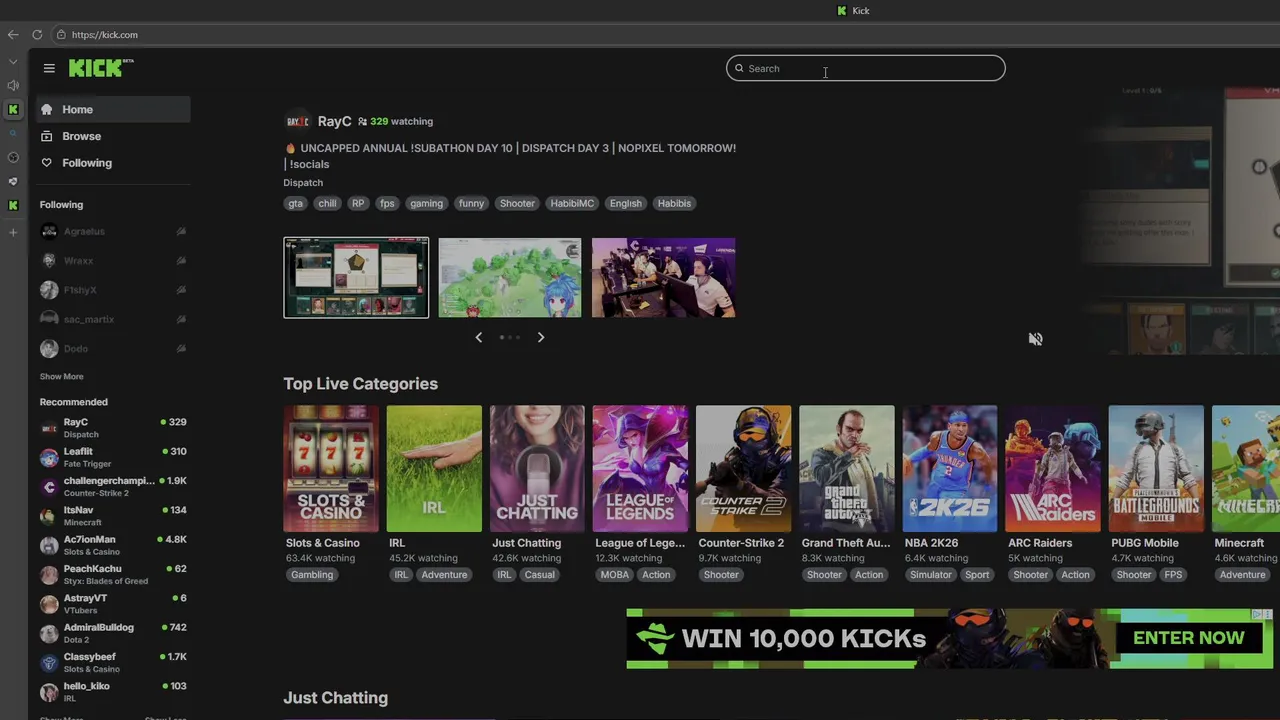This screenshot has width=1280, height=720.
Task: Click Leaflit's avatar in Recommended
Action: pyautogui.click(x=49, y=457)
